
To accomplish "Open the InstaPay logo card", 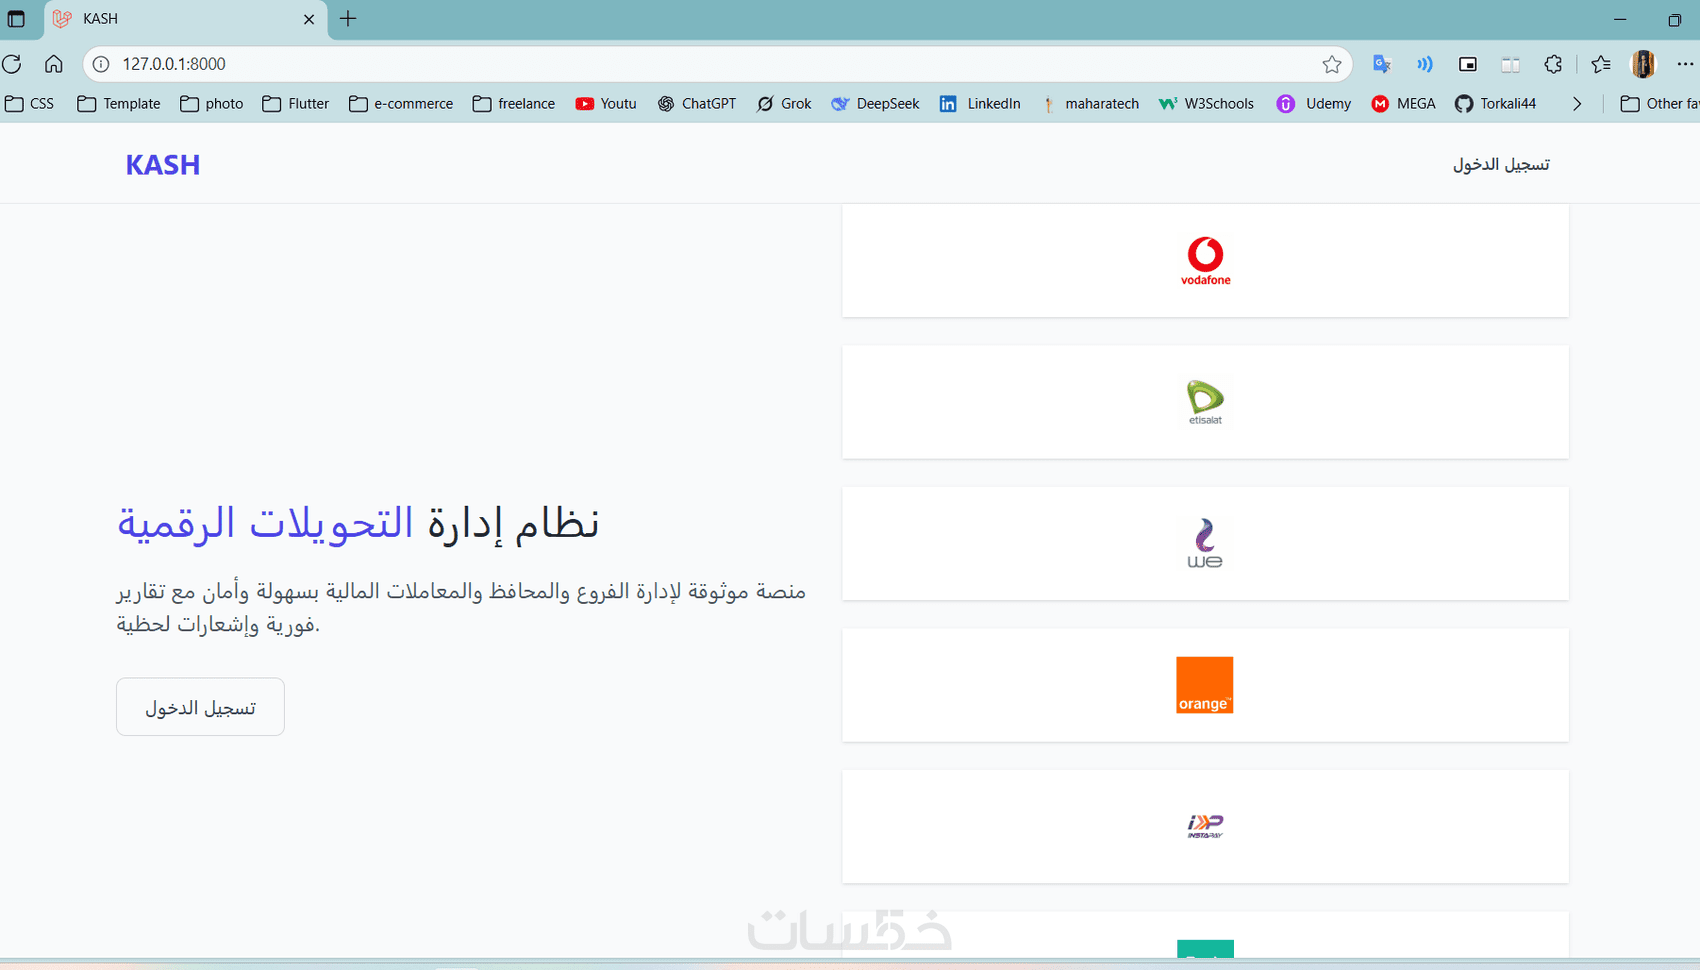I will coord(1205,827).
